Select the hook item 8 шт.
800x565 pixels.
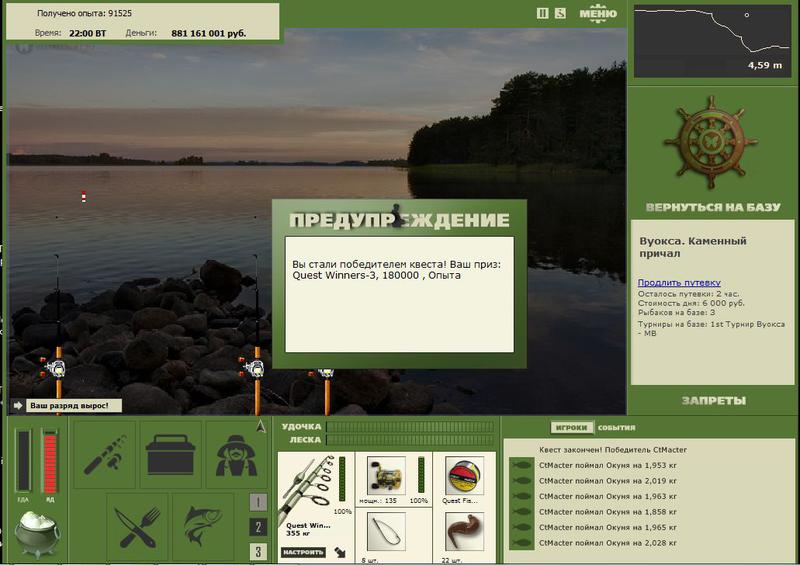386,532
